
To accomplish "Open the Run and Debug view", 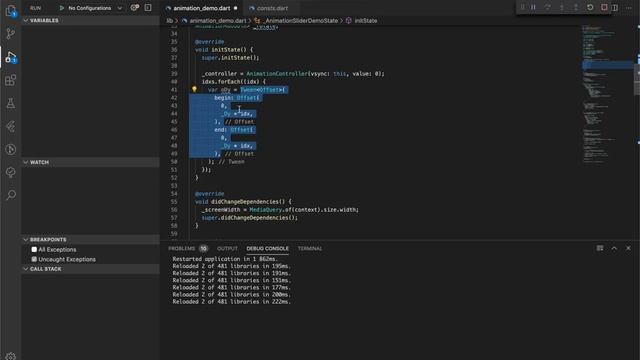I will 11,57.
